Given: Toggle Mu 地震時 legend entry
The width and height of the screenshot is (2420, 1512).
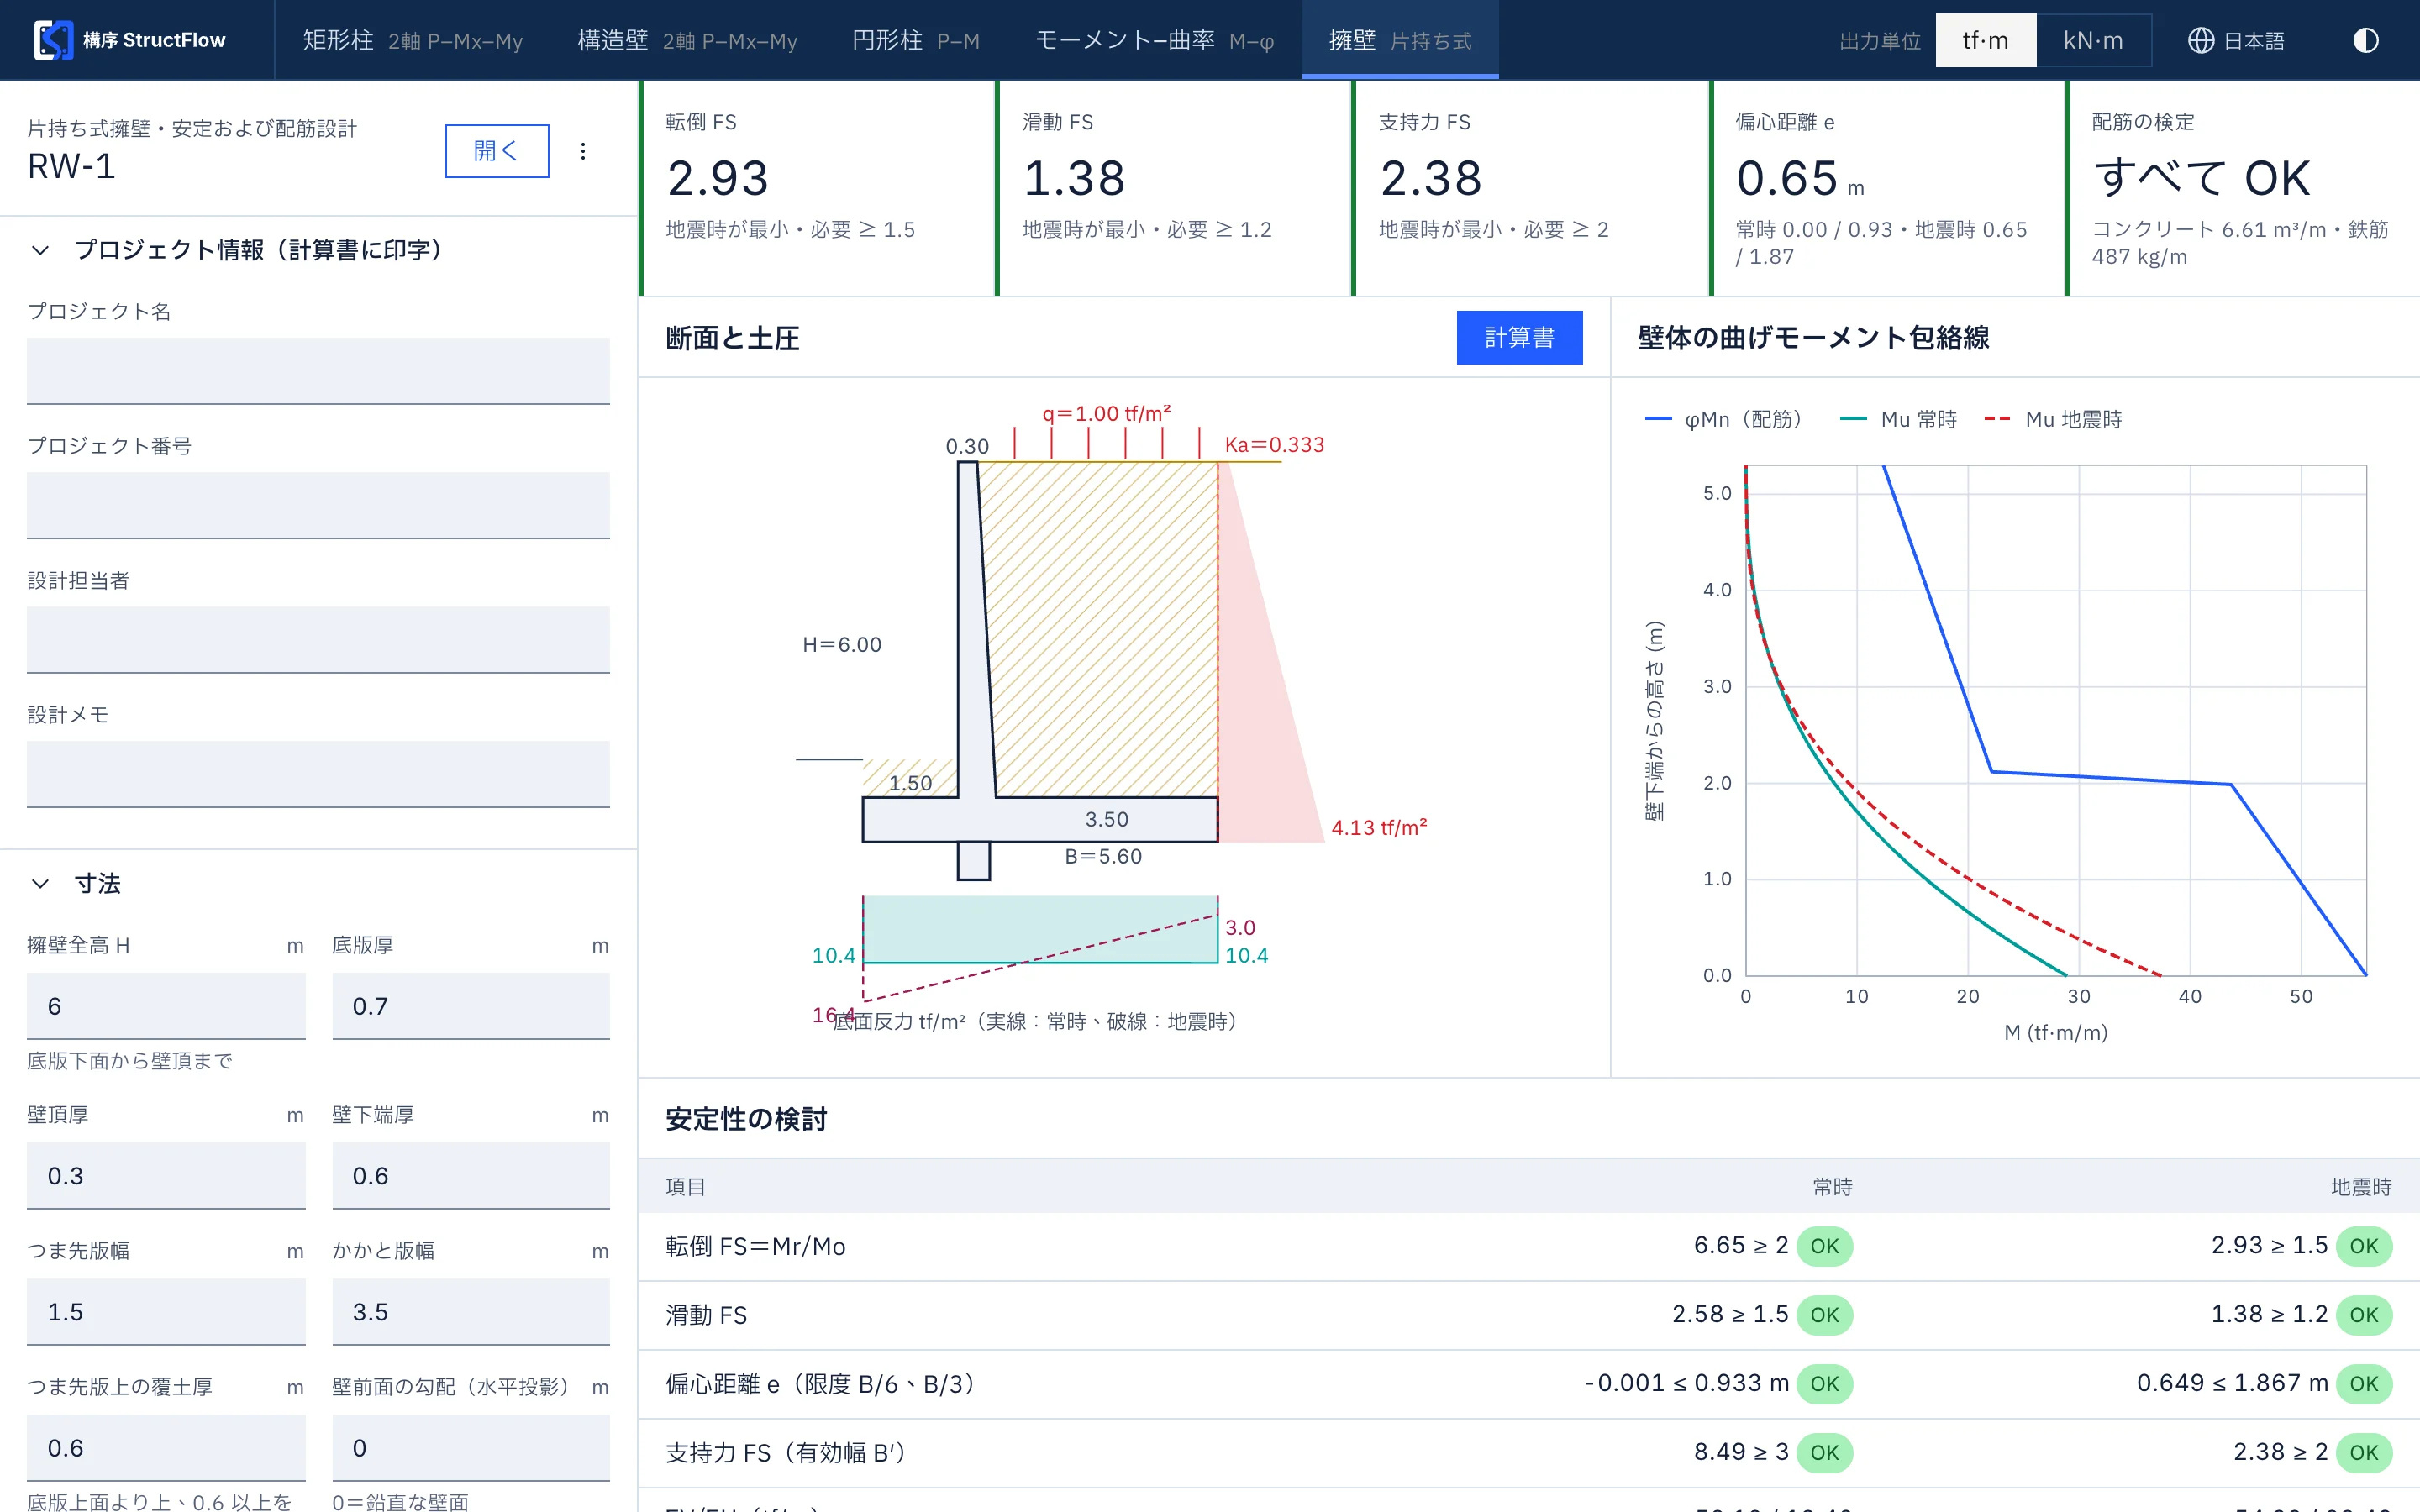Looking at the screenshot, I should coord(2053,419).
